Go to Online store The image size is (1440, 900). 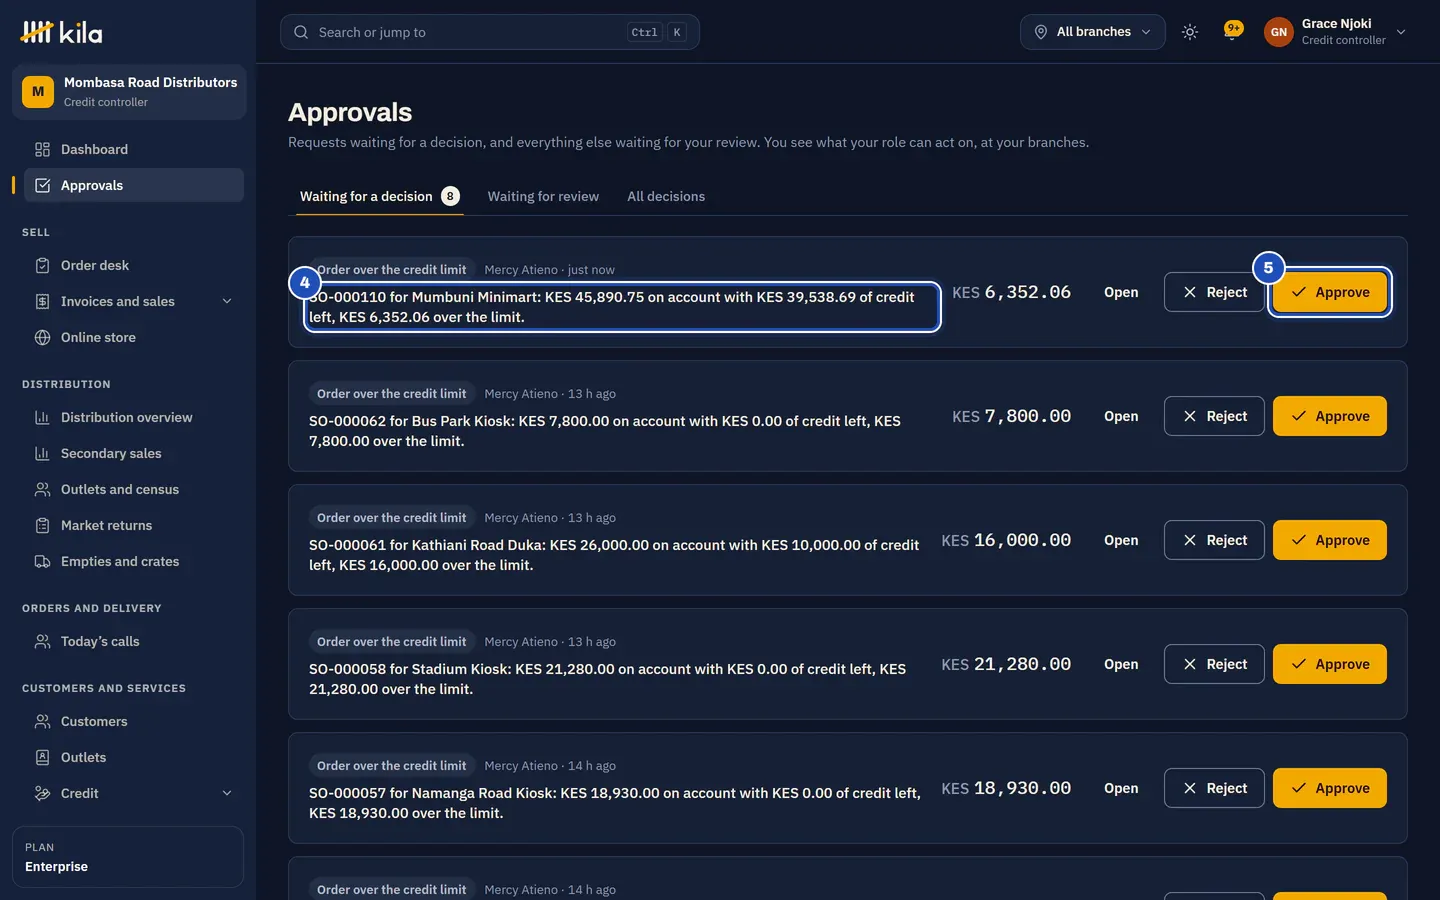point(134,338)
